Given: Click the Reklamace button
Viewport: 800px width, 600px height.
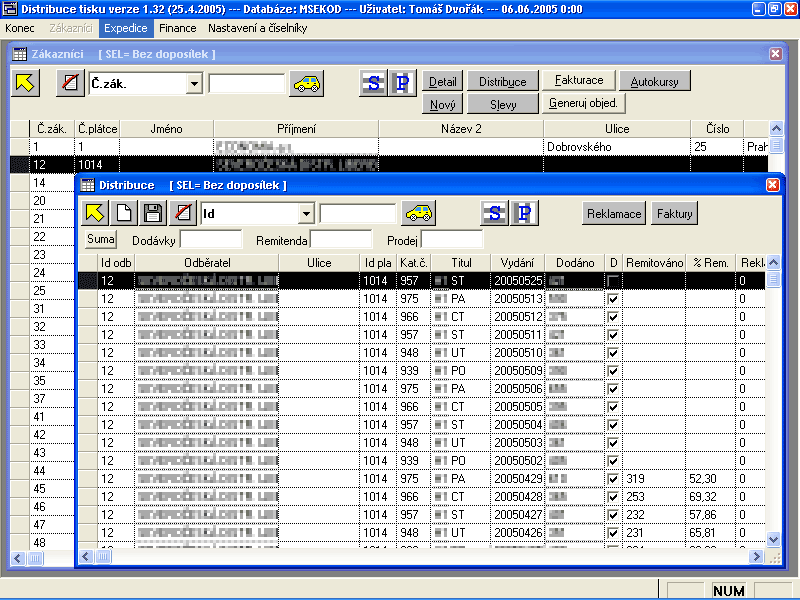Looking at the screenshot, I should [614, 213].
